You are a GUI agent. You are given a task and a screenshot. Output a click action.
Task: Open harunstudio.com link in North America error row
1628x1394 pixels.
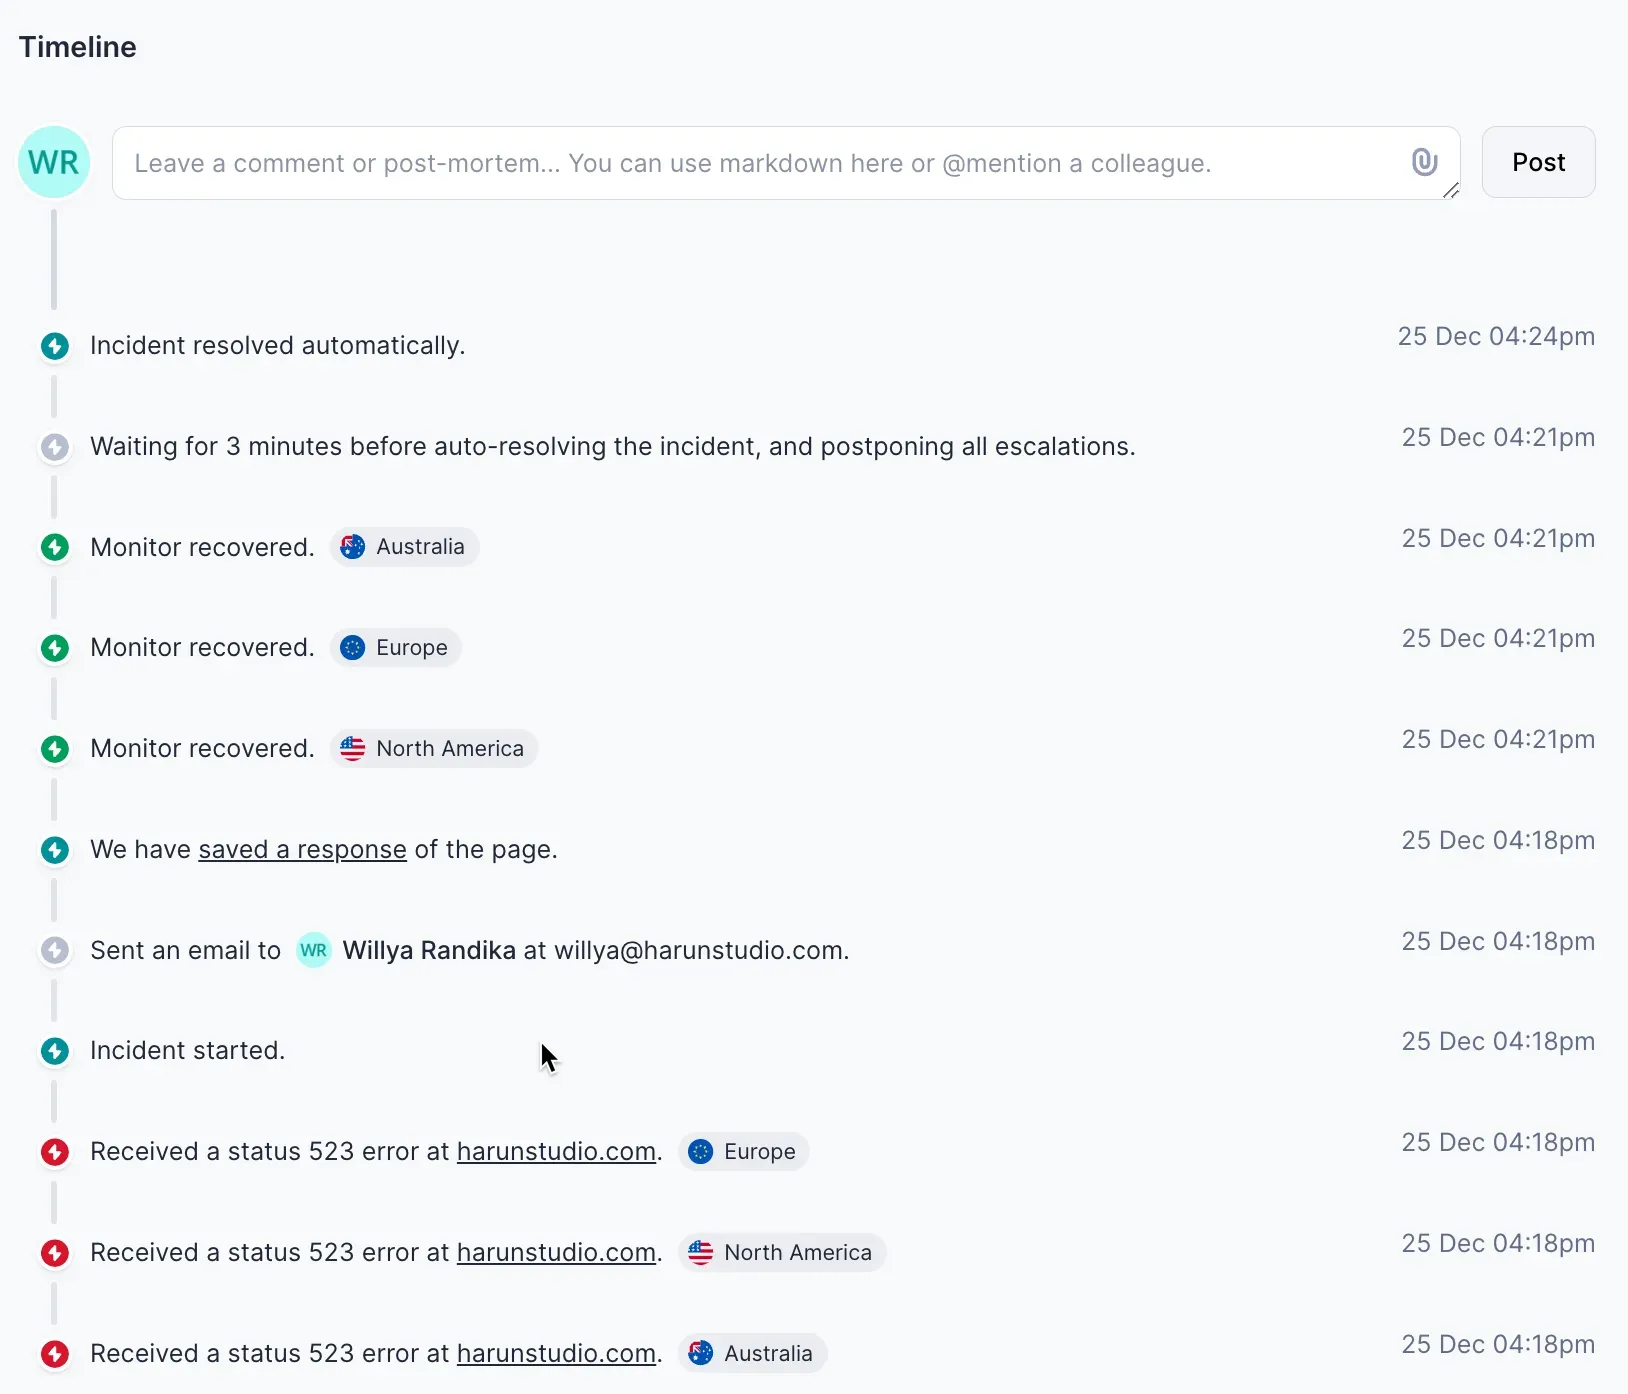(556, 1253)
